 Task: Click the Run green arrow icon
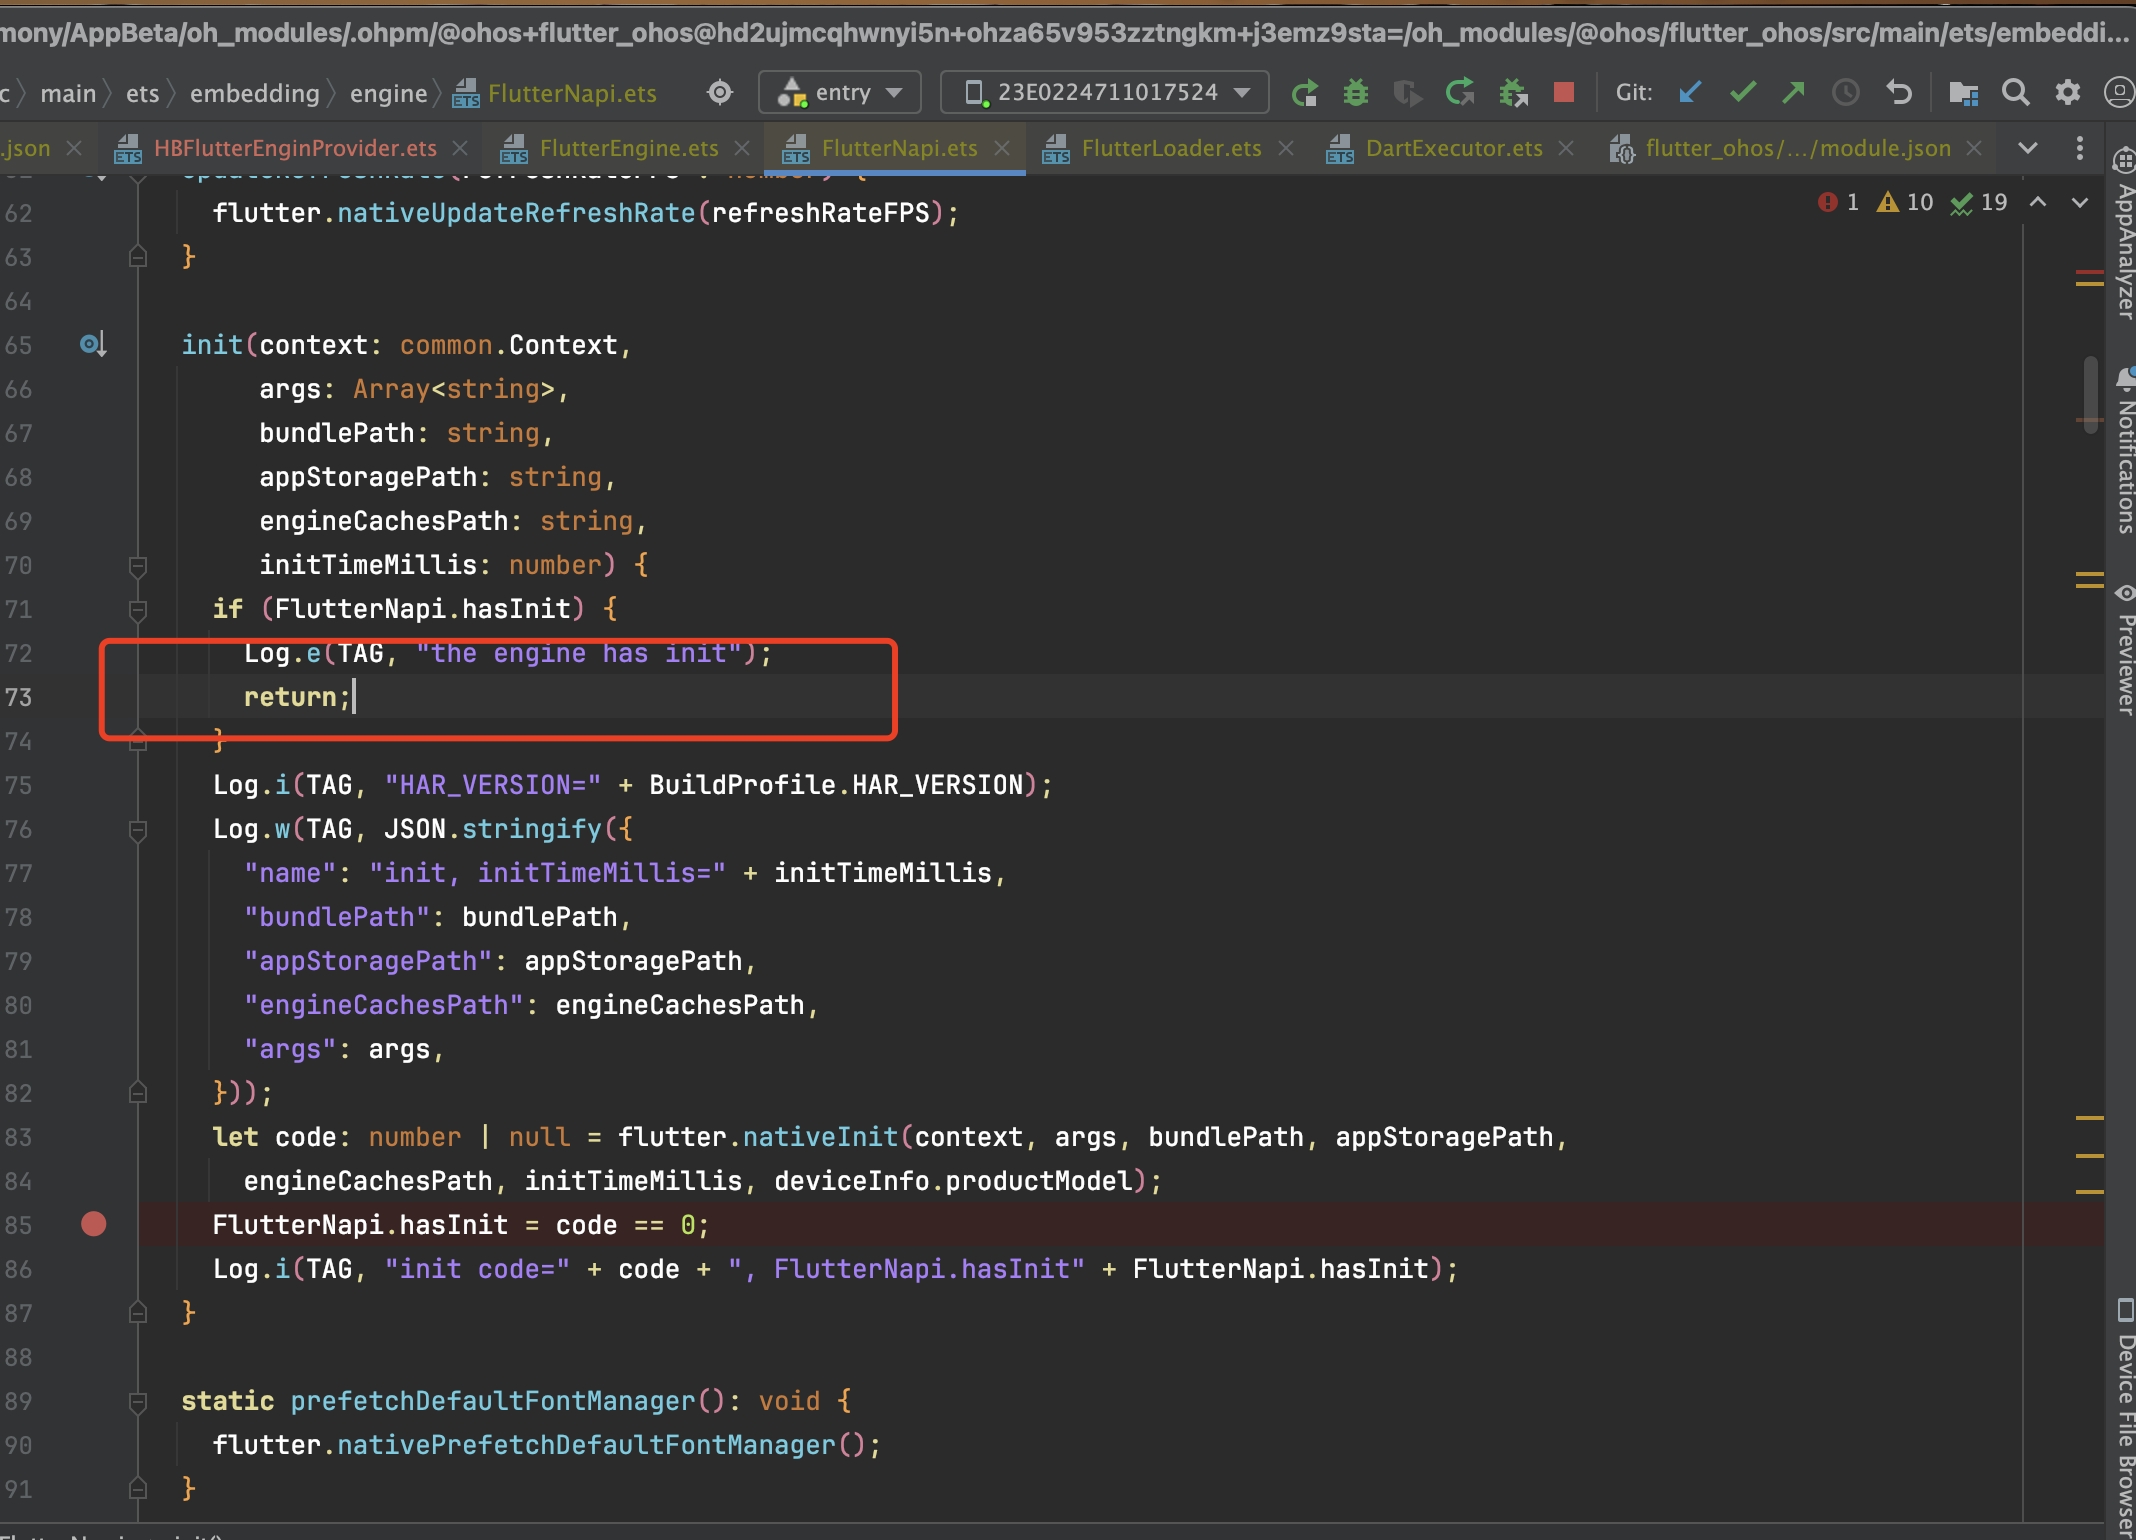[1304, 93]
